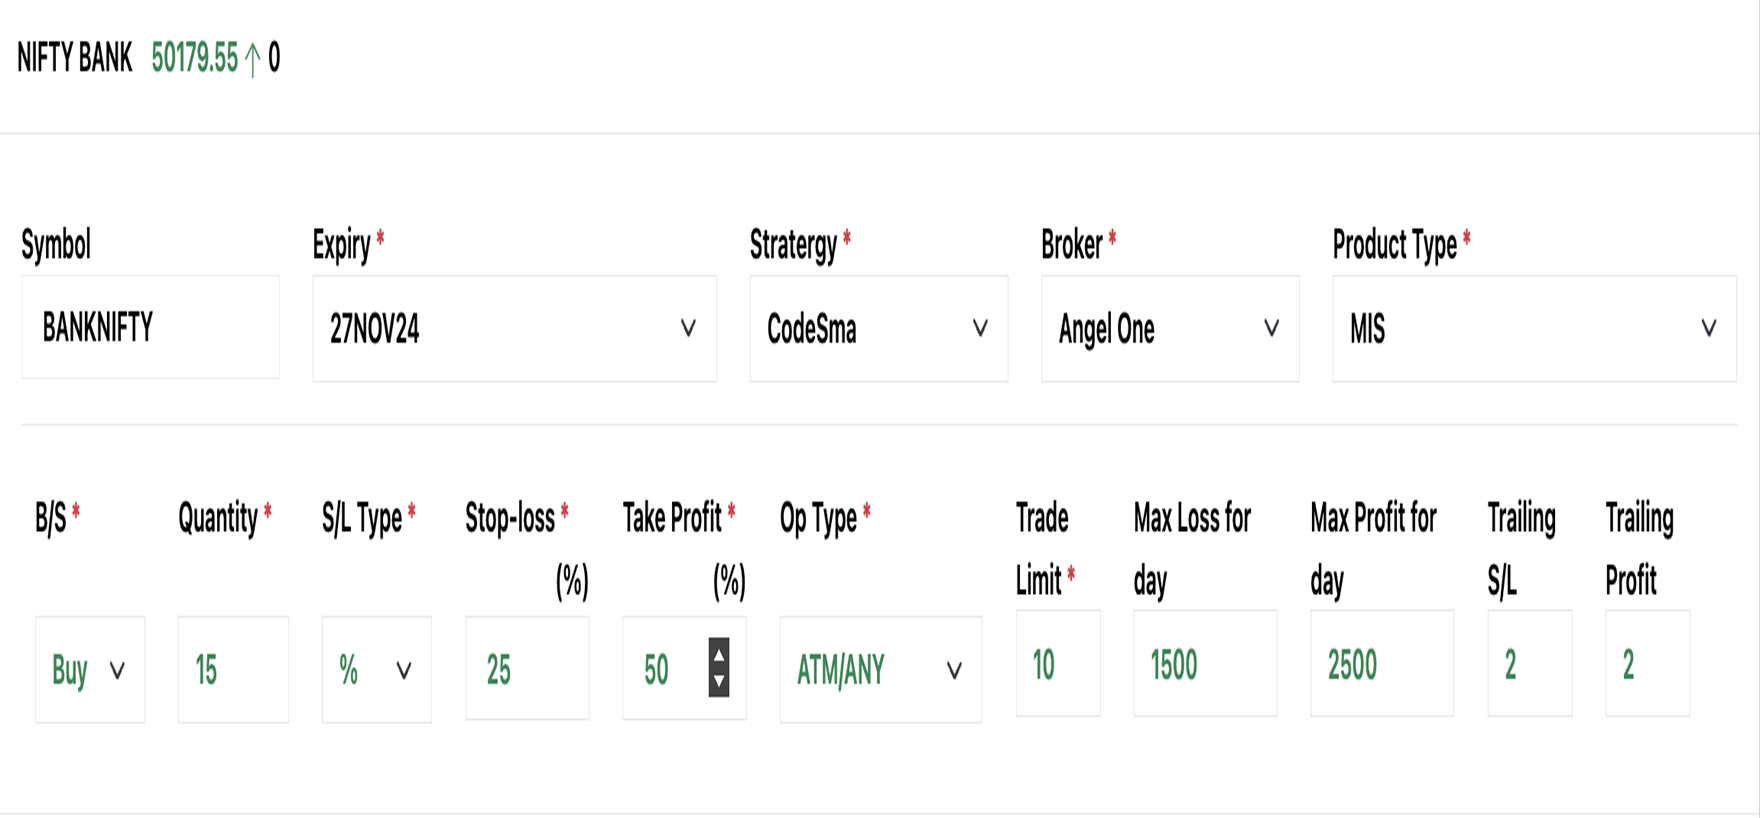
Task: Open the Expiry 27NOV24 dropdown
Action: pyautogui.click(x=514, y=329)
